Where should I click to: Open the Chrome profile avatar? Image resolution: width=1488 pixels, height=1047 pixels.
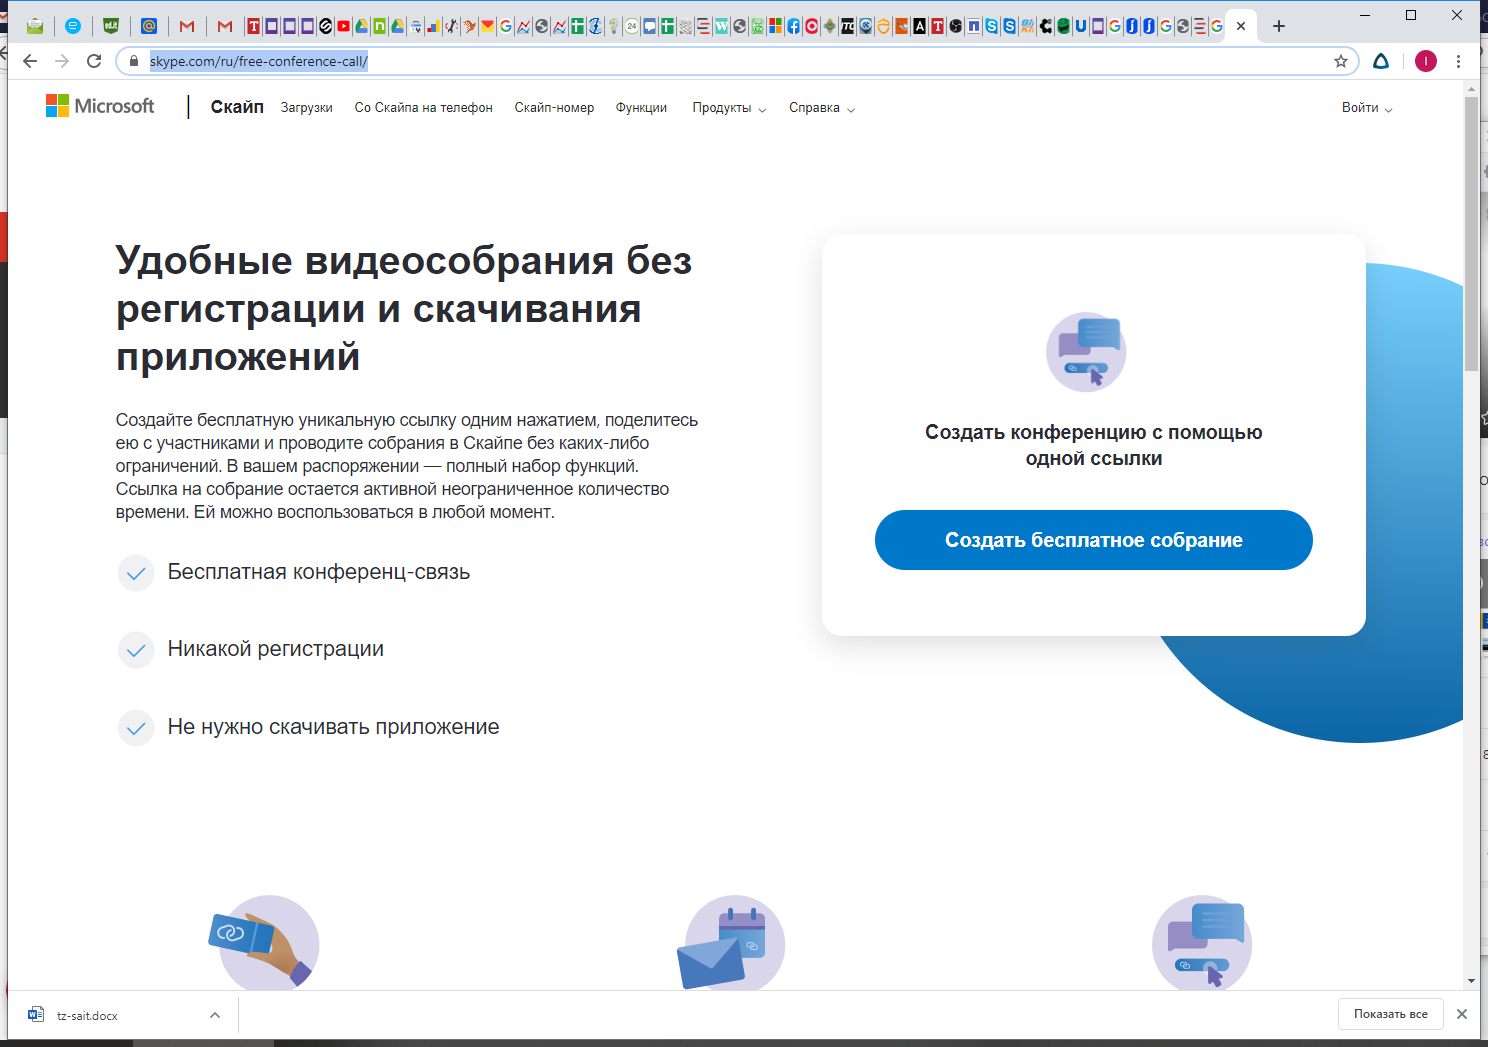point(1426,61)
